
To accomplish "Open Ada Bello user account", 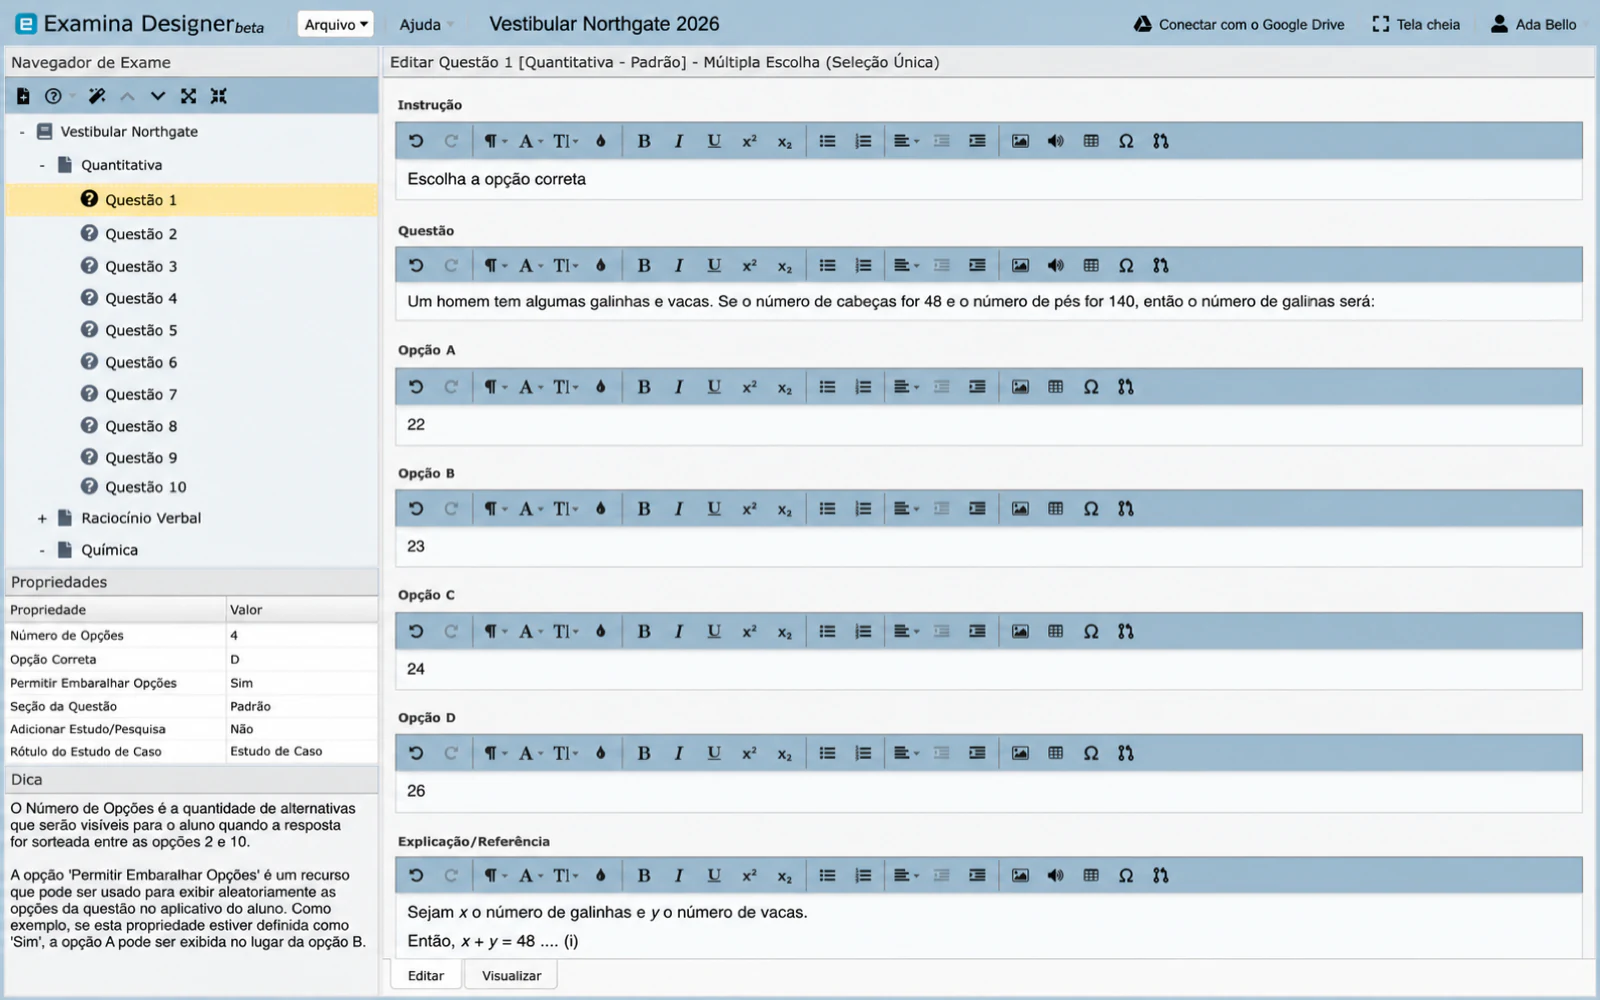I will click(x=1533, y=24).
